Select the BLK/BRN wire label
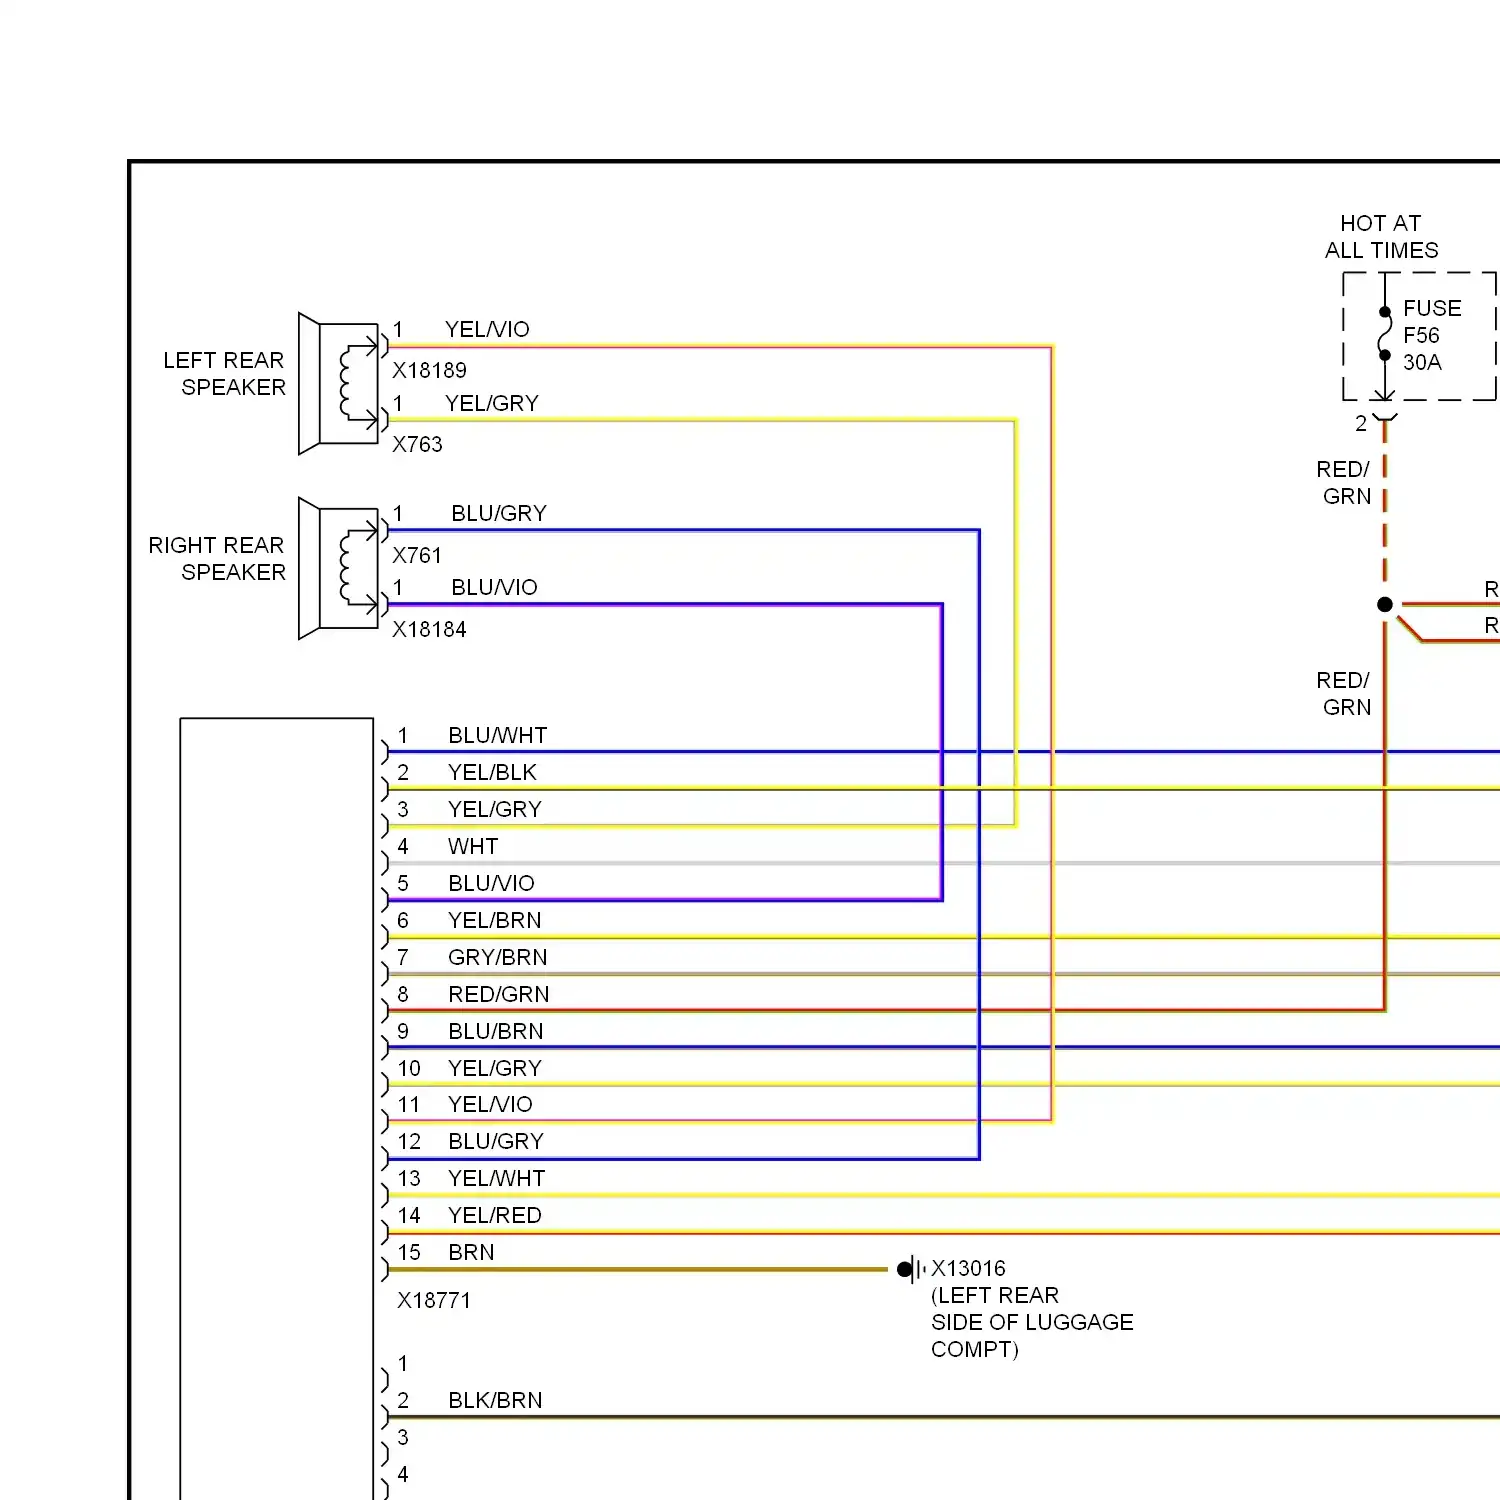This screenshot has height=1500, width=1500. click(495, 1400)
